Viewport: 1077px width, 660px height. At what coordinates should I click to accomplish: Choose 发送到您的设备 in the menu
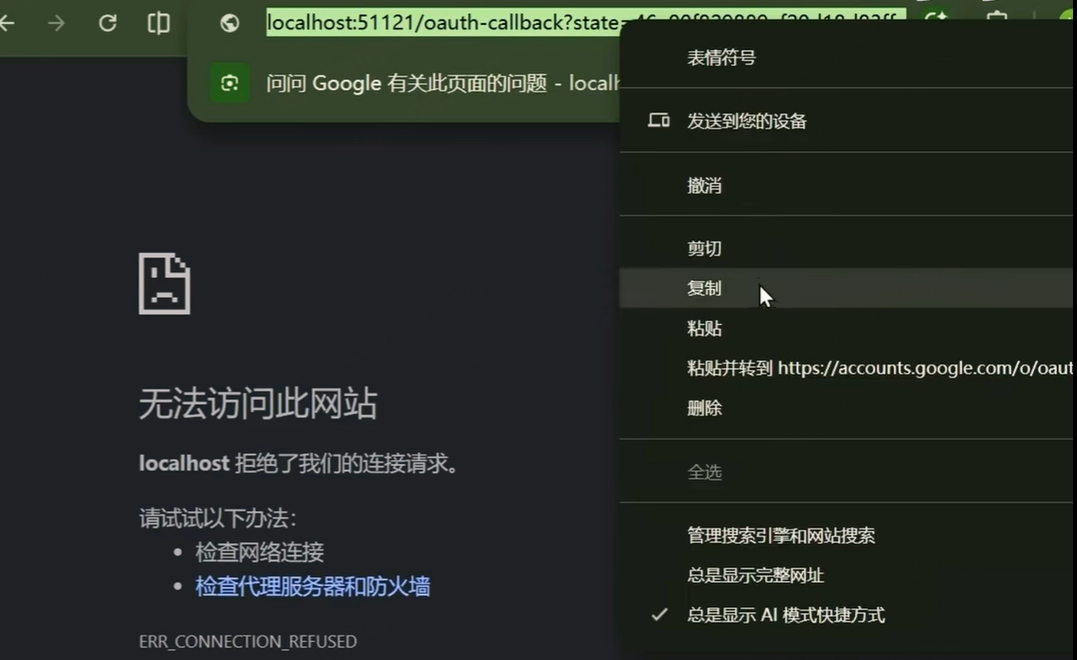point(846,121)
